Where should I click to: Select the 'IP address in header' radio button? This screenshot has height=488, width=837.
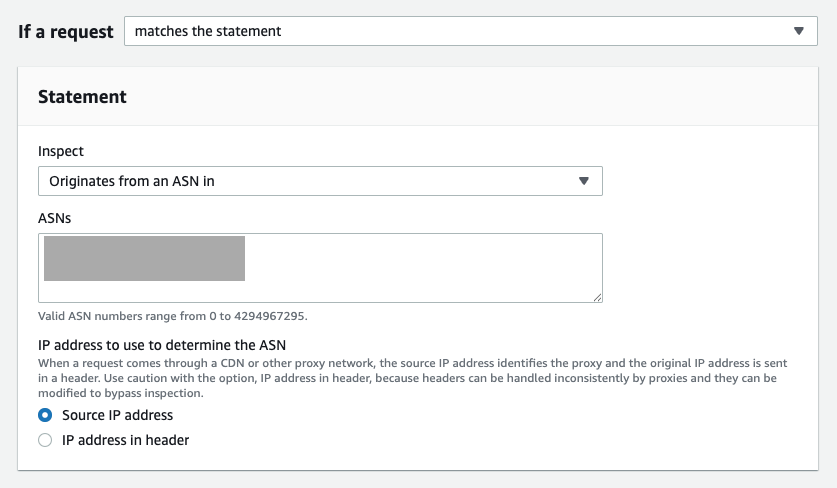pyautogui.click(x=45, y=440)
